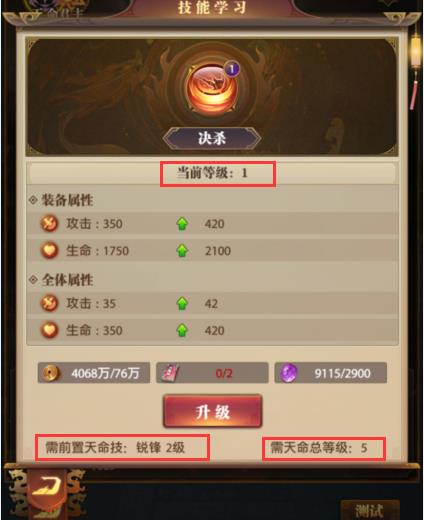
Task: Click the 测试 button
Action: [370, 510]
